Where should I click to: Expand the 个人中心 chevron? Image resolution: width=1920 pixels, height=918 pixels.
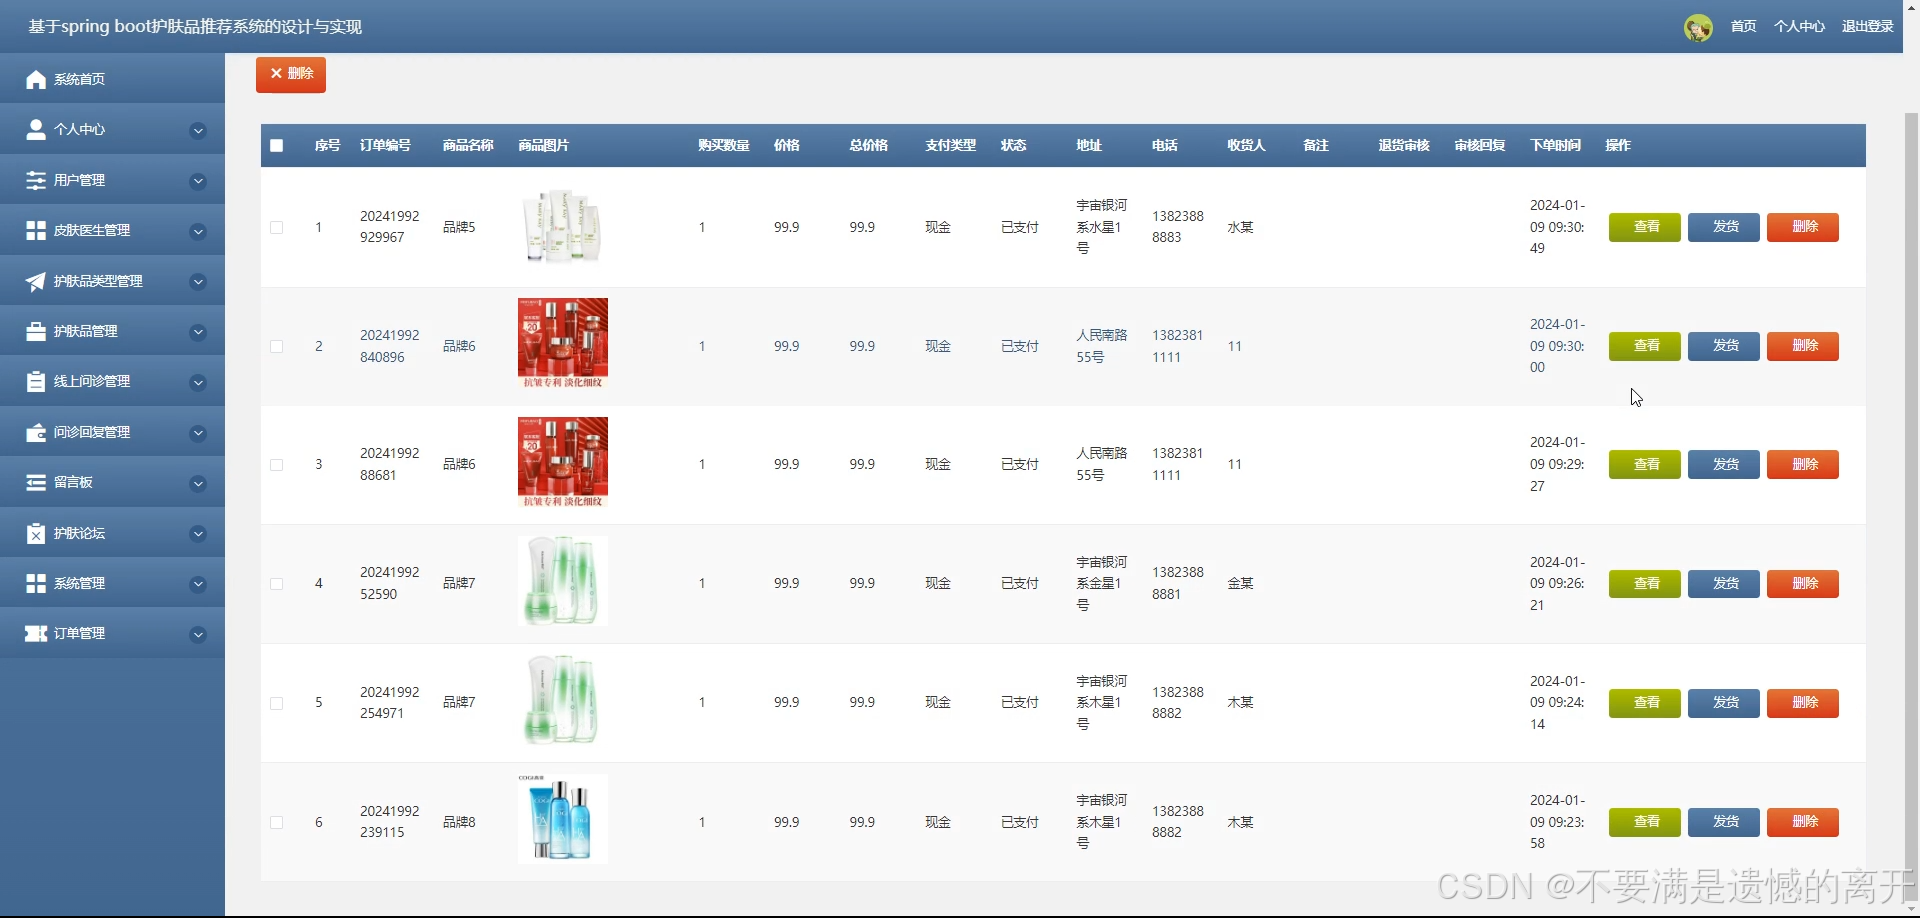(x=198, y=130)
